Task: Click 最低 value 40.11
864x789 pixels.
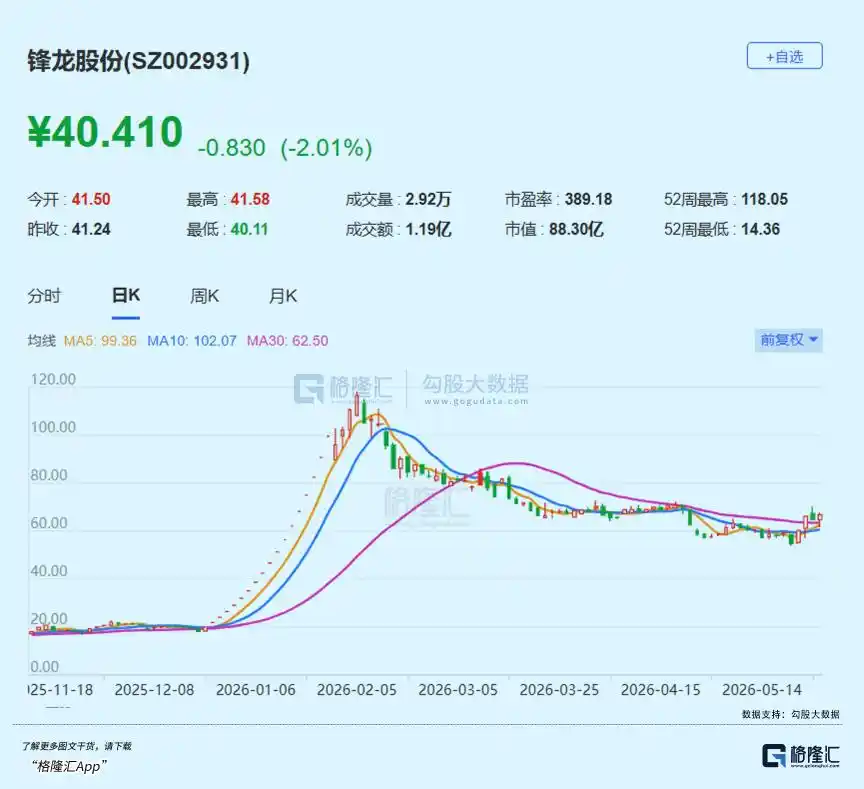Action: pos(250,229)
